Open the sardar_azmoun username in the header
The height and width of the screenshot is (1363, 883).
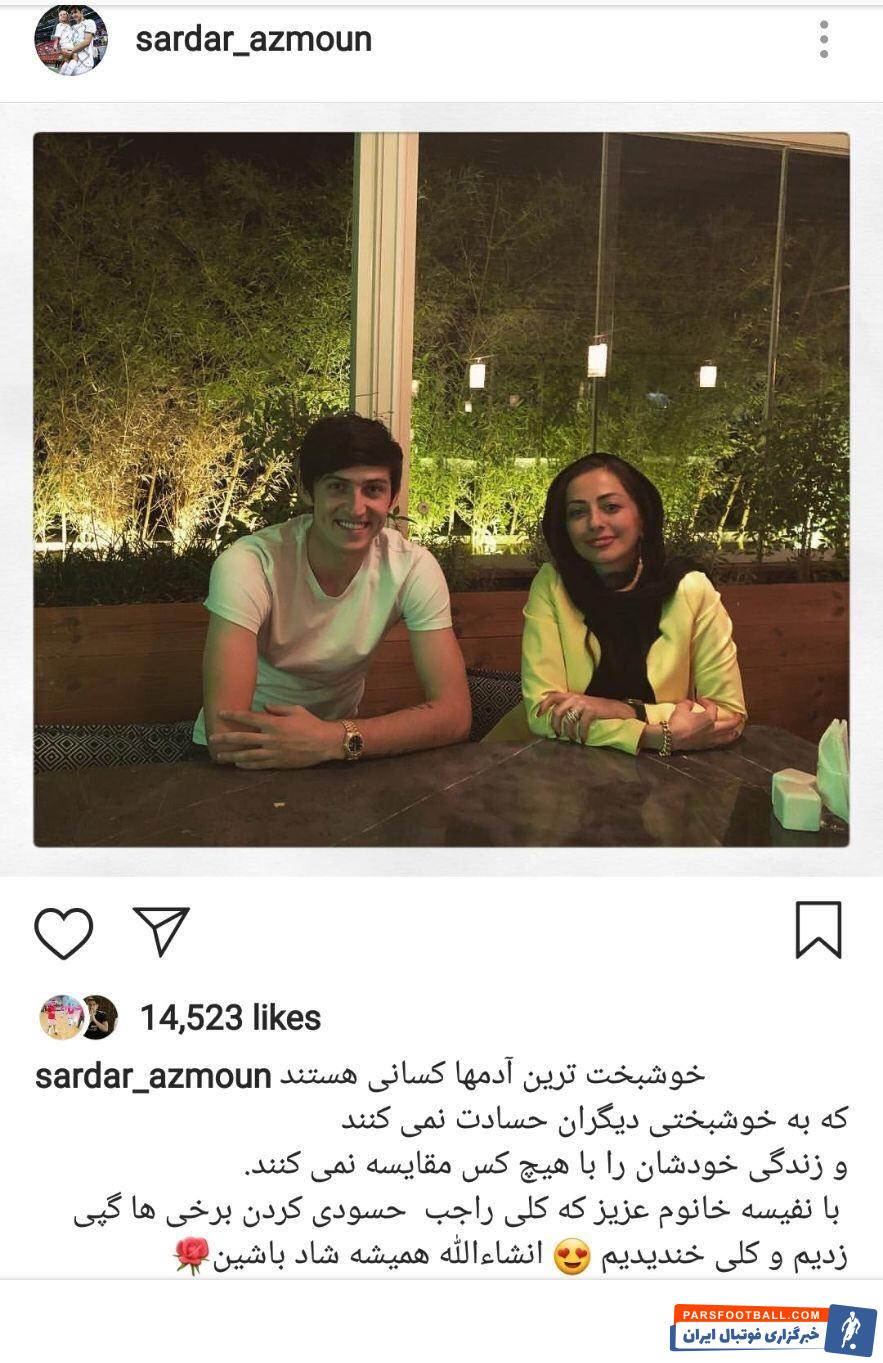tap(254, 39)
